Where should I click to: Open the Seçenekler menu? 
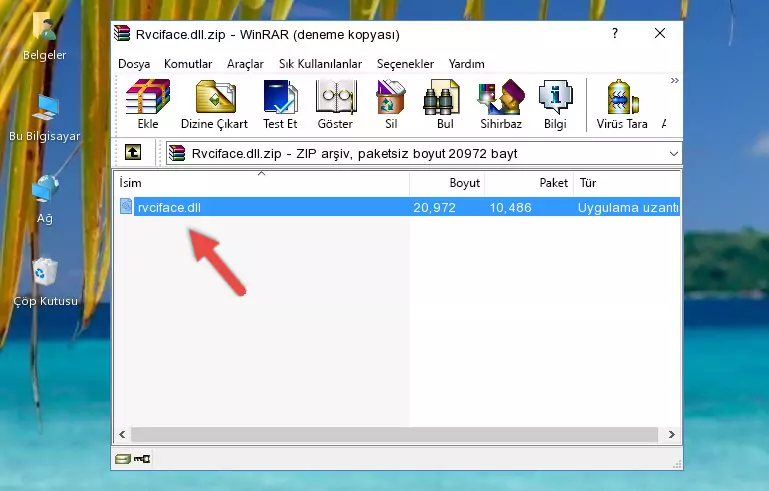tap(405, 64)
